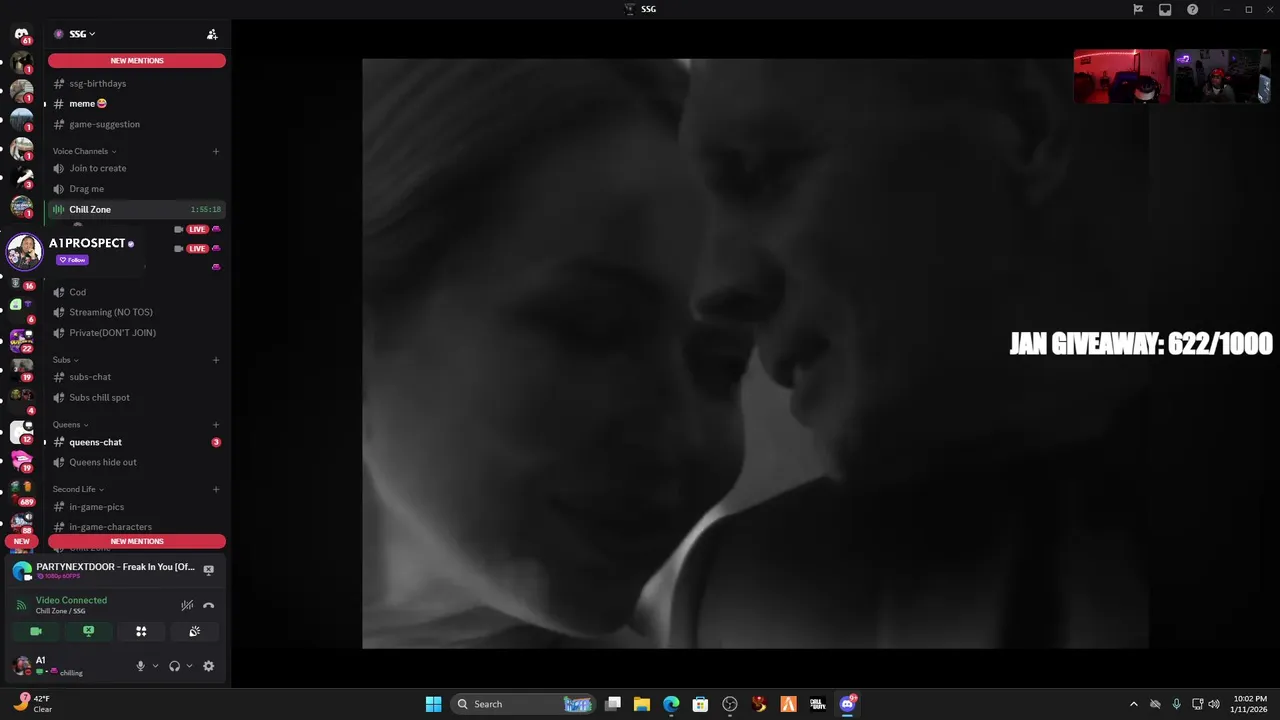This screenshot has width=1280, height=720.
Task: Open File Explorer from taskbar
Action: click(642, 704)
